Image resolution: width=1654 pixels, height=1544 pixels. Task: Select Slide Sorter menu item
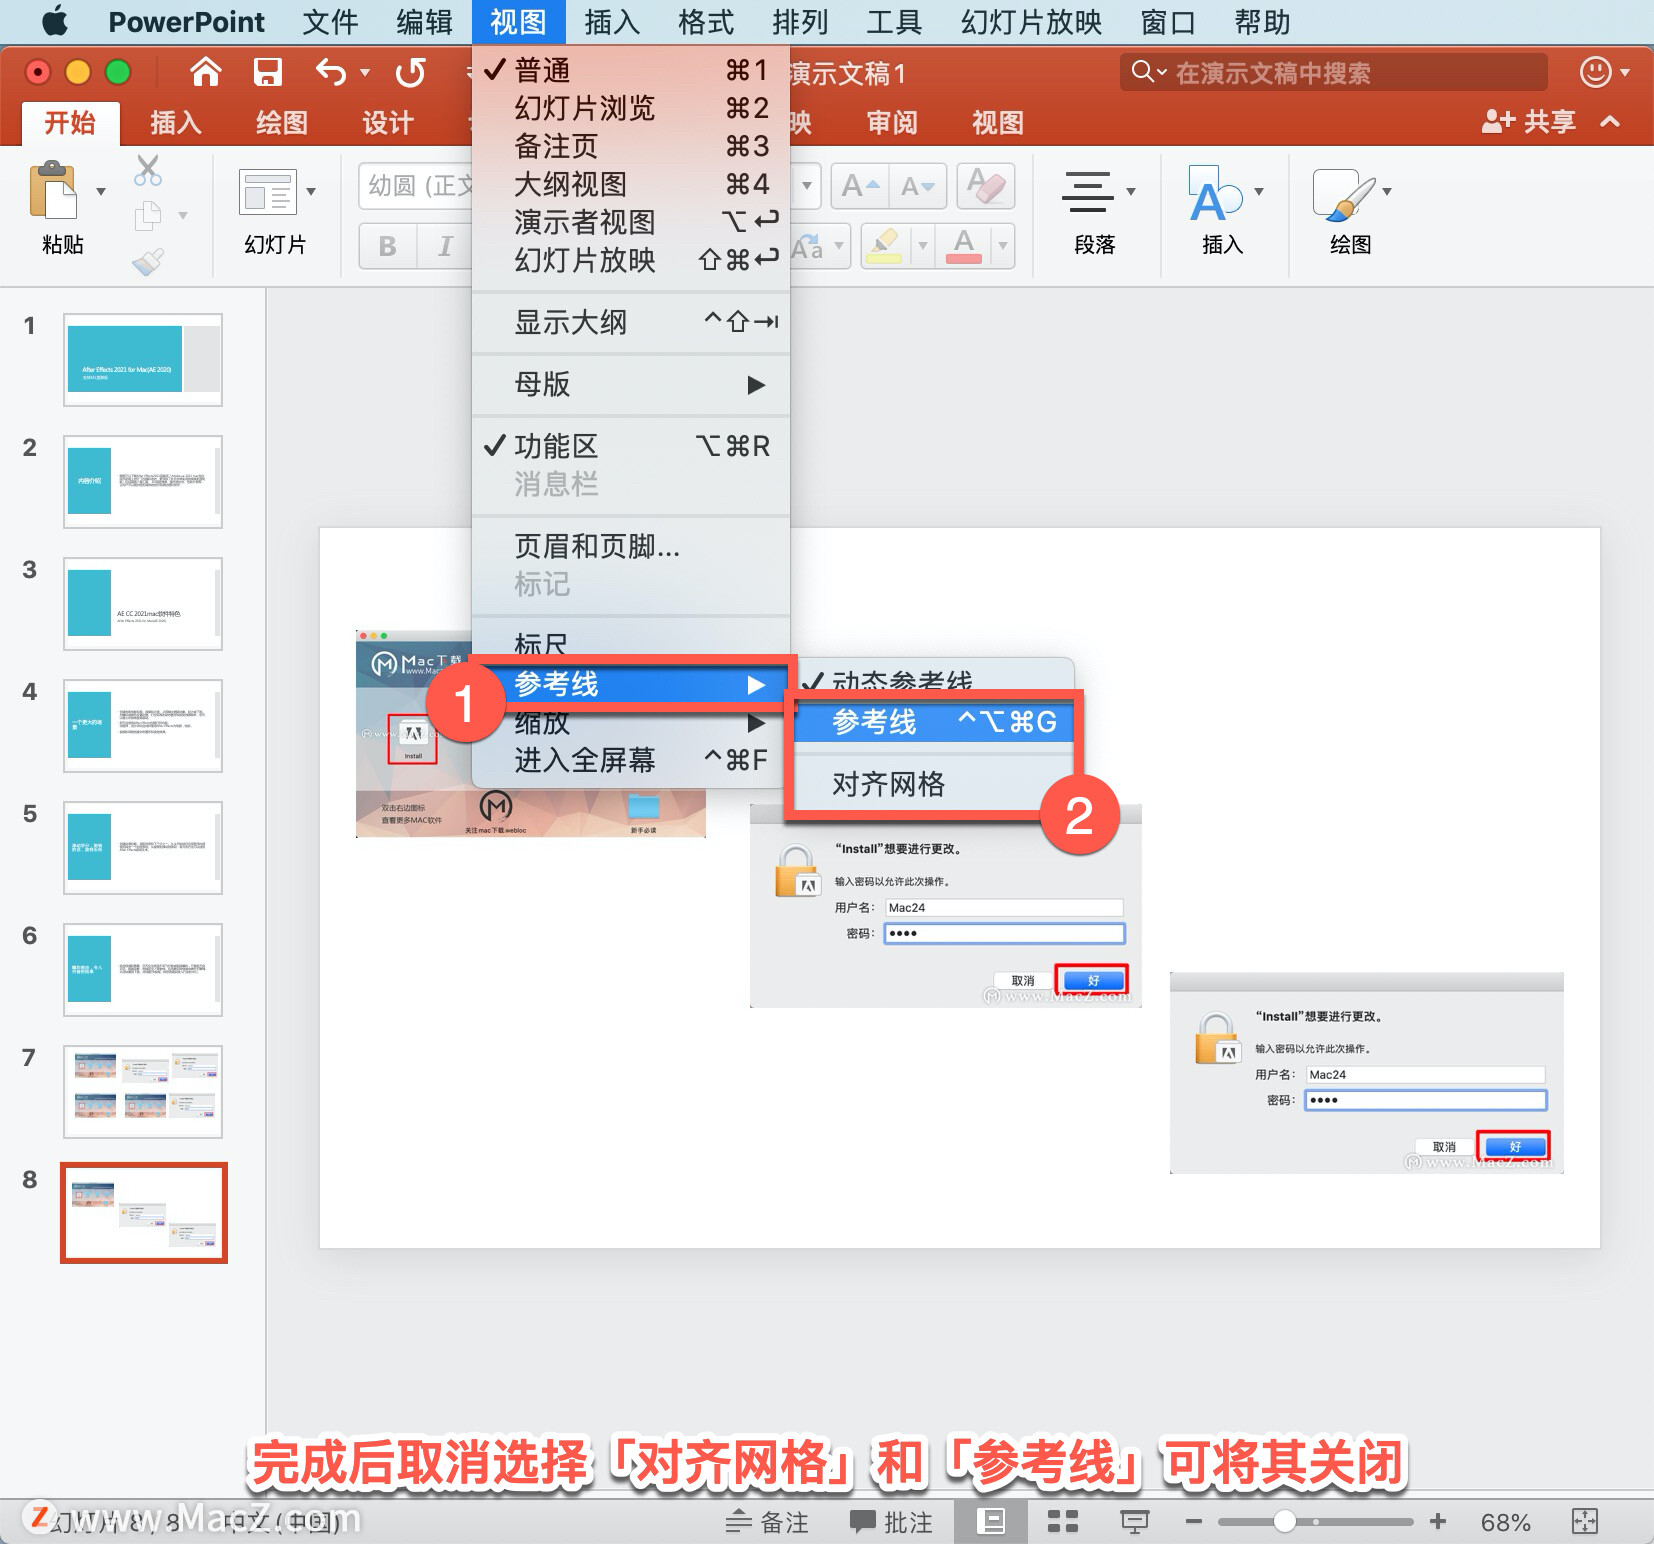click(x=630, y=108)
